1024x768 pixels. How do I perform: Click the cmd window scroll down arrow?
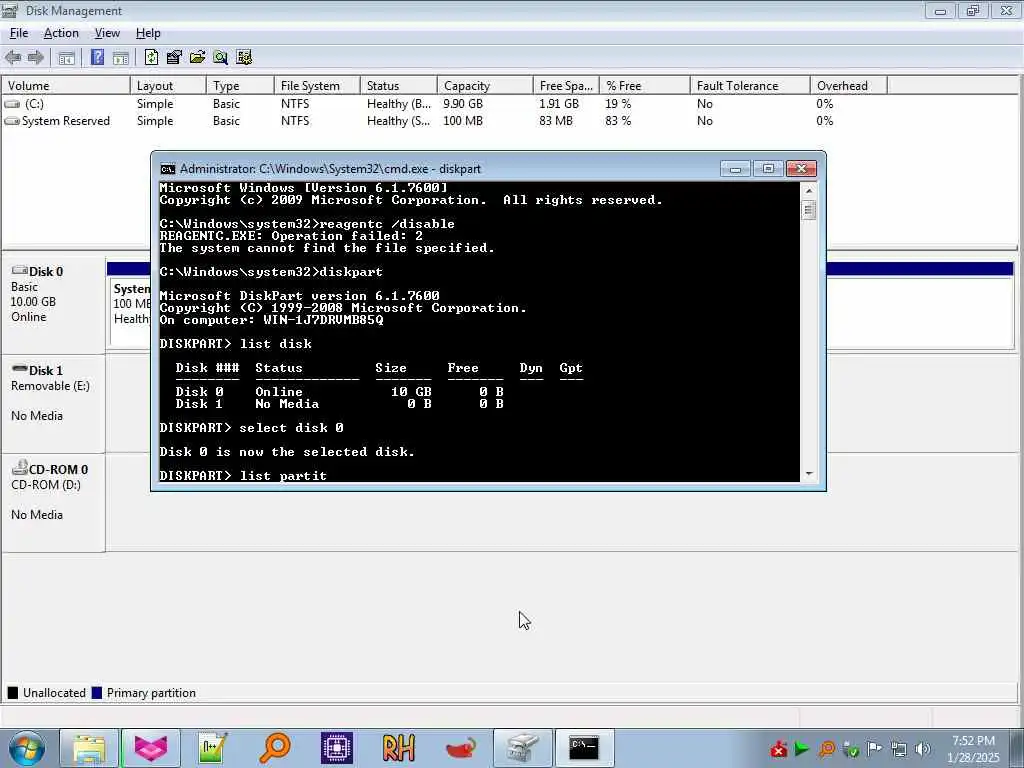[x=809, y=473]
